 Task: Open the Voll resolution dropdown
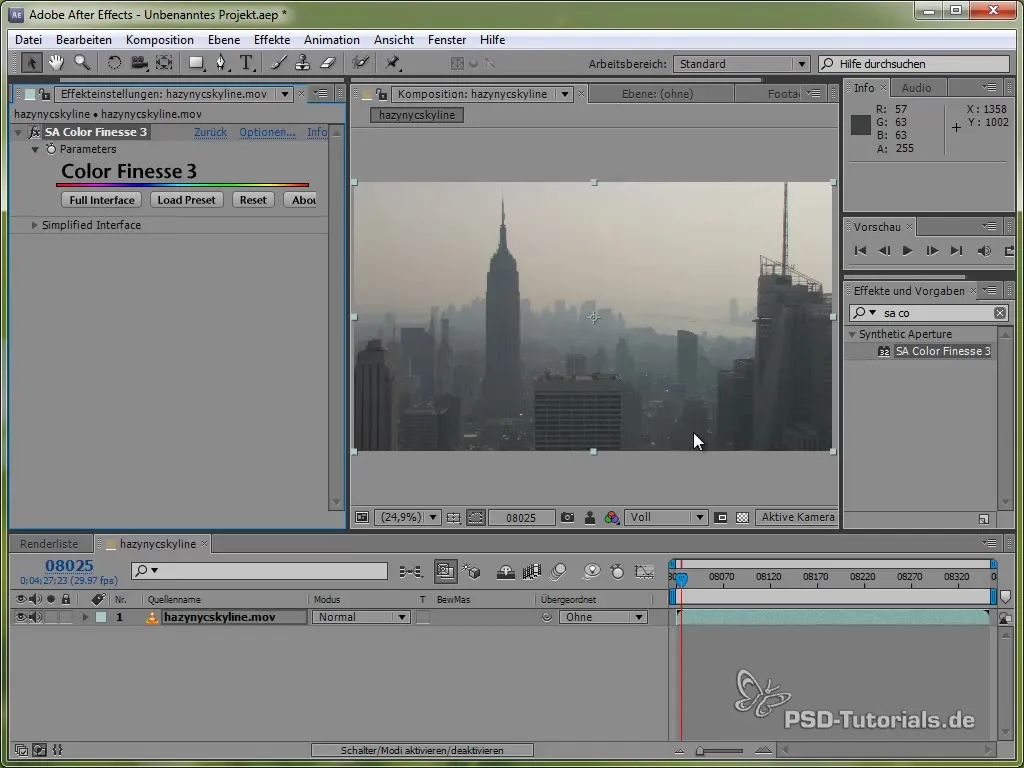point(666,517)
